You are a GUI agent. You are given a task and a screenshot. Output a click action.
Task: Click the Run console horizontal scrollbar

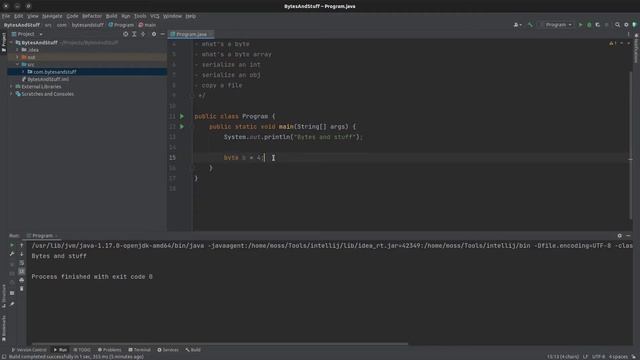(x=220, y=344)
